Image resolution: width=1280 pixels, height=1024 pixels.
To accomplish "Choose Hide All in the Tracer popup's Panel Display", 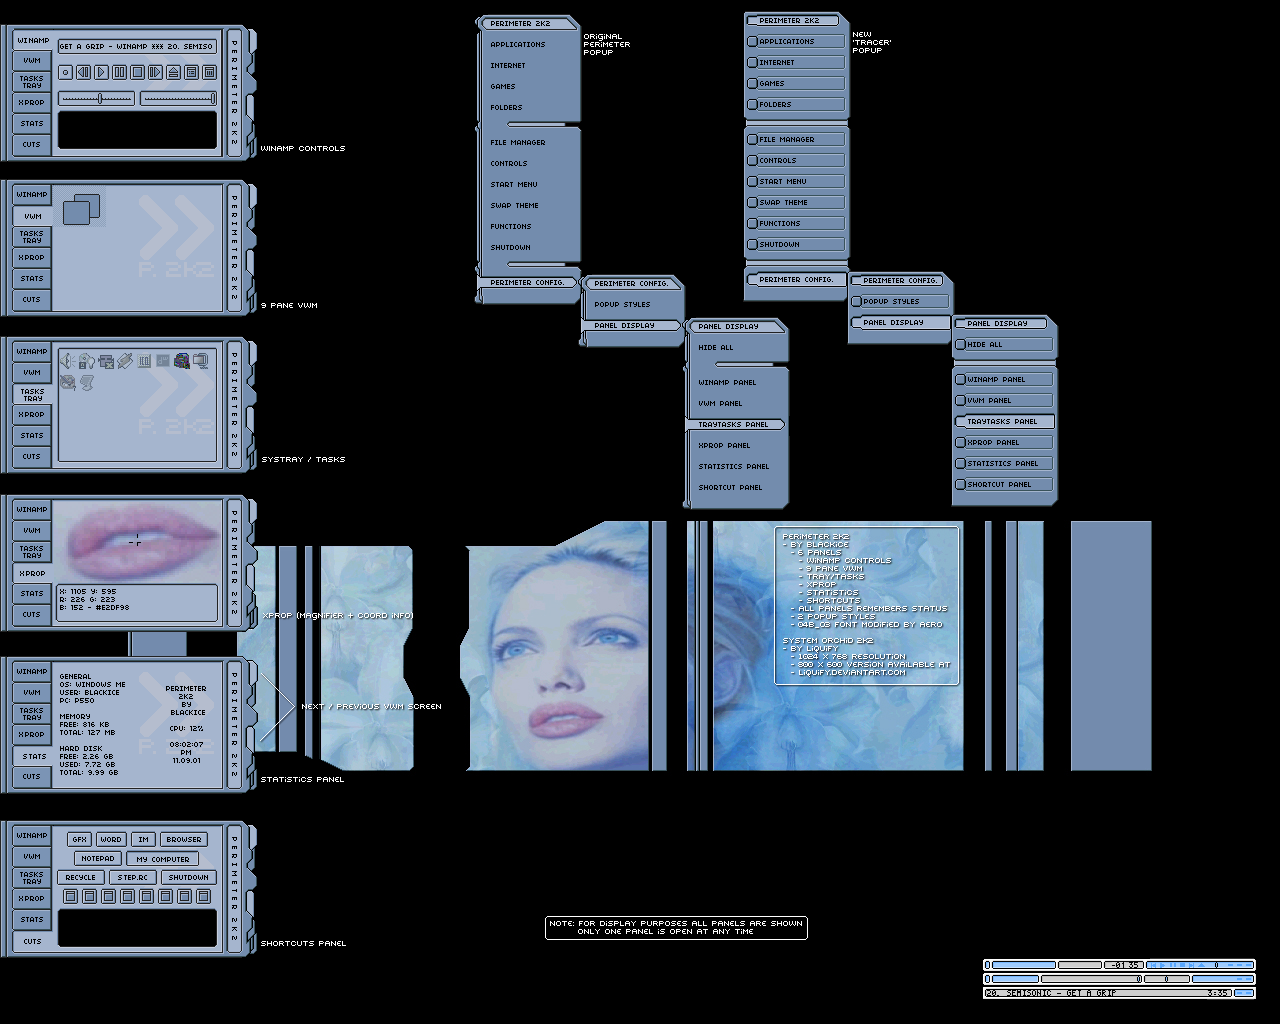I will [x=1004, y=345].
